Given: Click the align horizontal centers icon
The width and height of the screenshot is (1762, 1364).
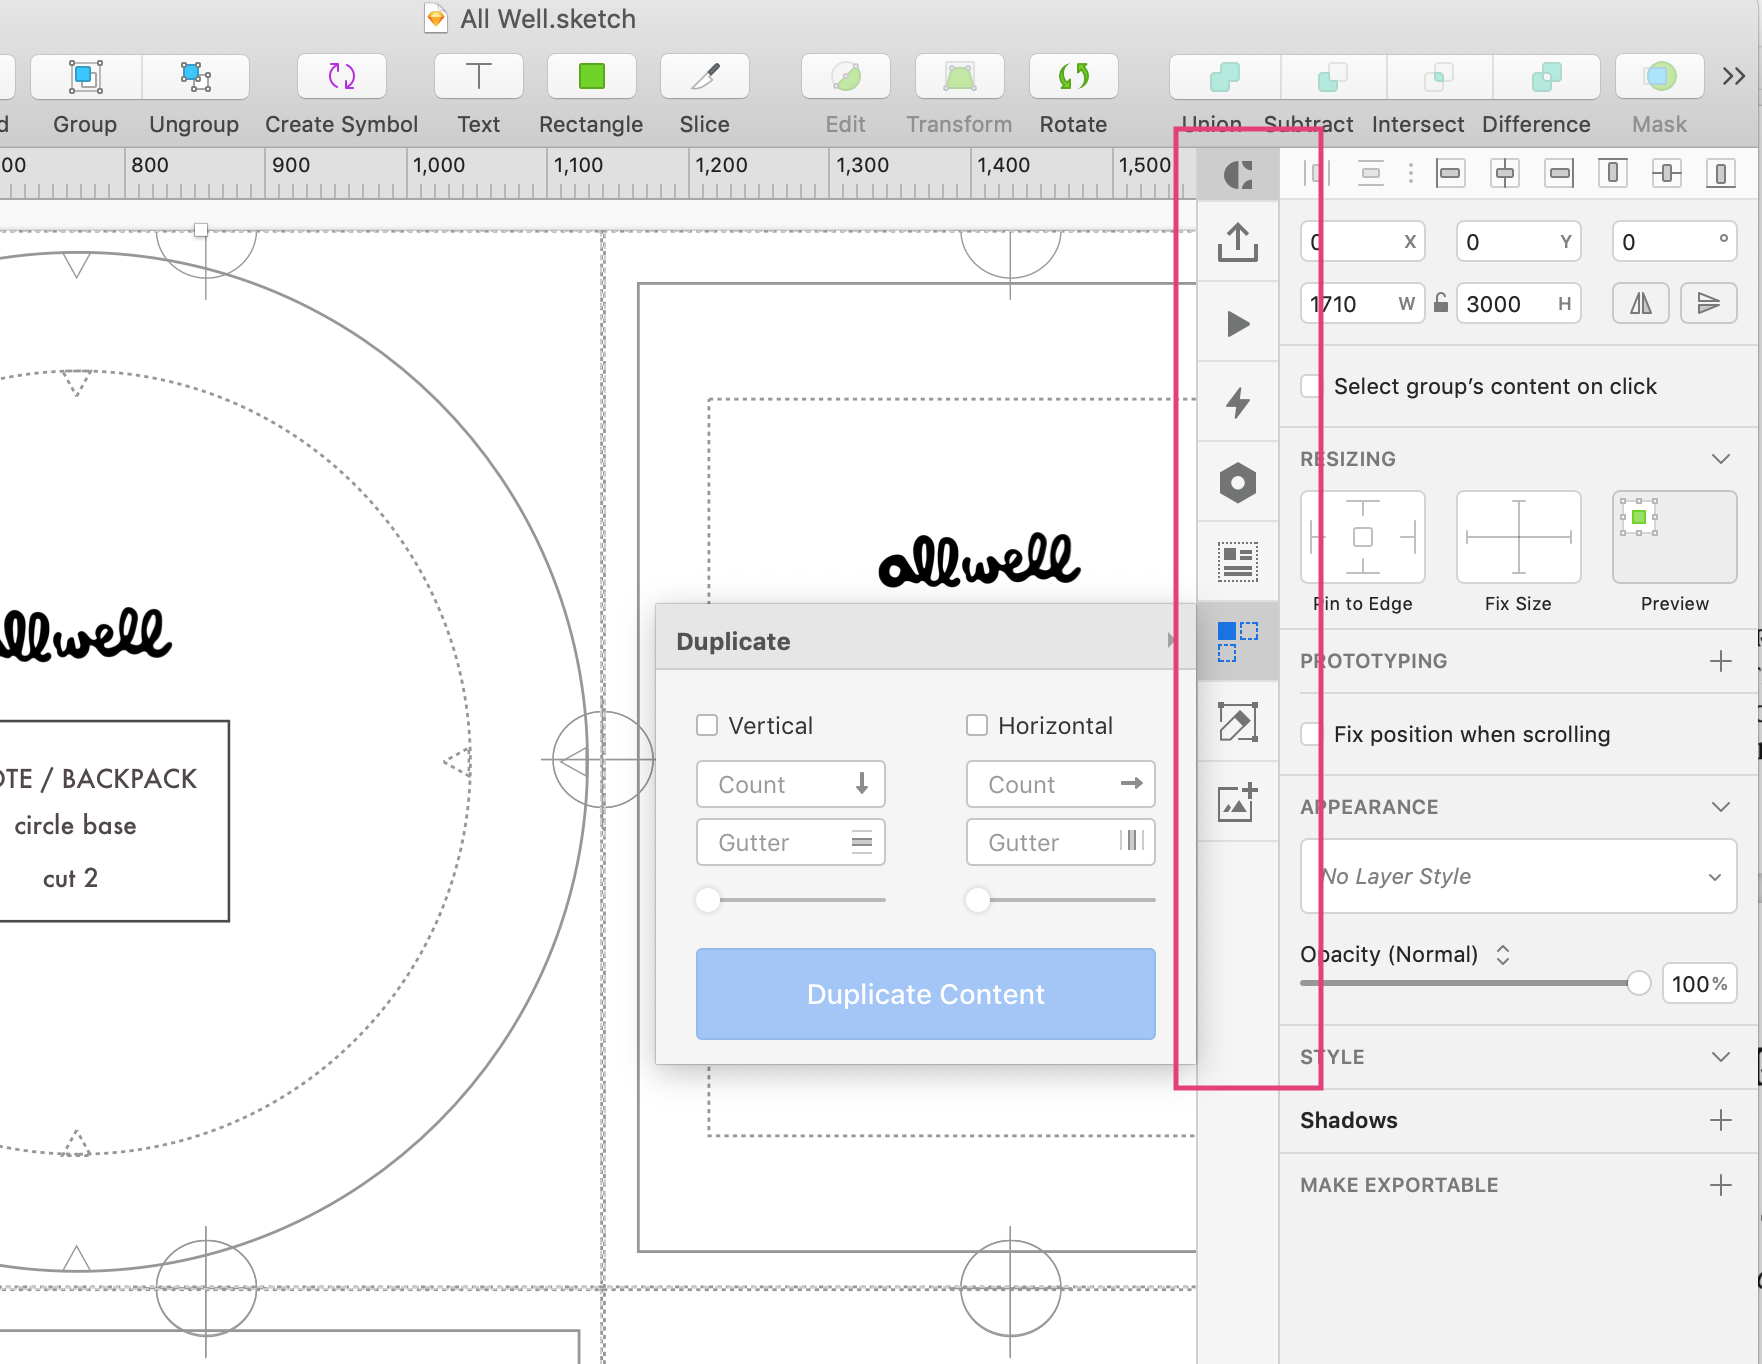Looking at the screenshot, I should tap(1505, 174).
